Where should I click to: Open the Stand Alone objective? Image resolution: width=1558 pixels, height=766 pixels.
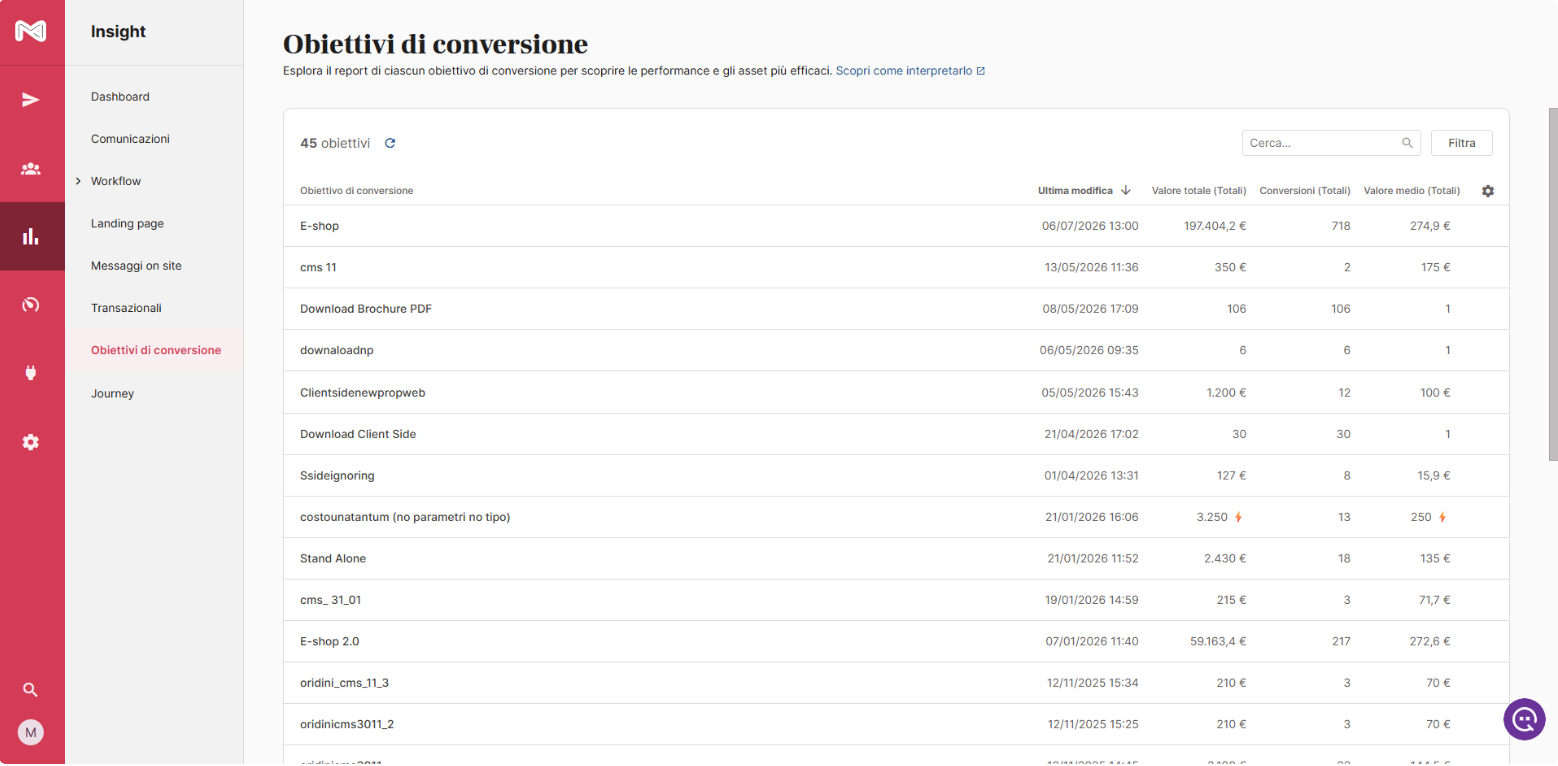333,559
